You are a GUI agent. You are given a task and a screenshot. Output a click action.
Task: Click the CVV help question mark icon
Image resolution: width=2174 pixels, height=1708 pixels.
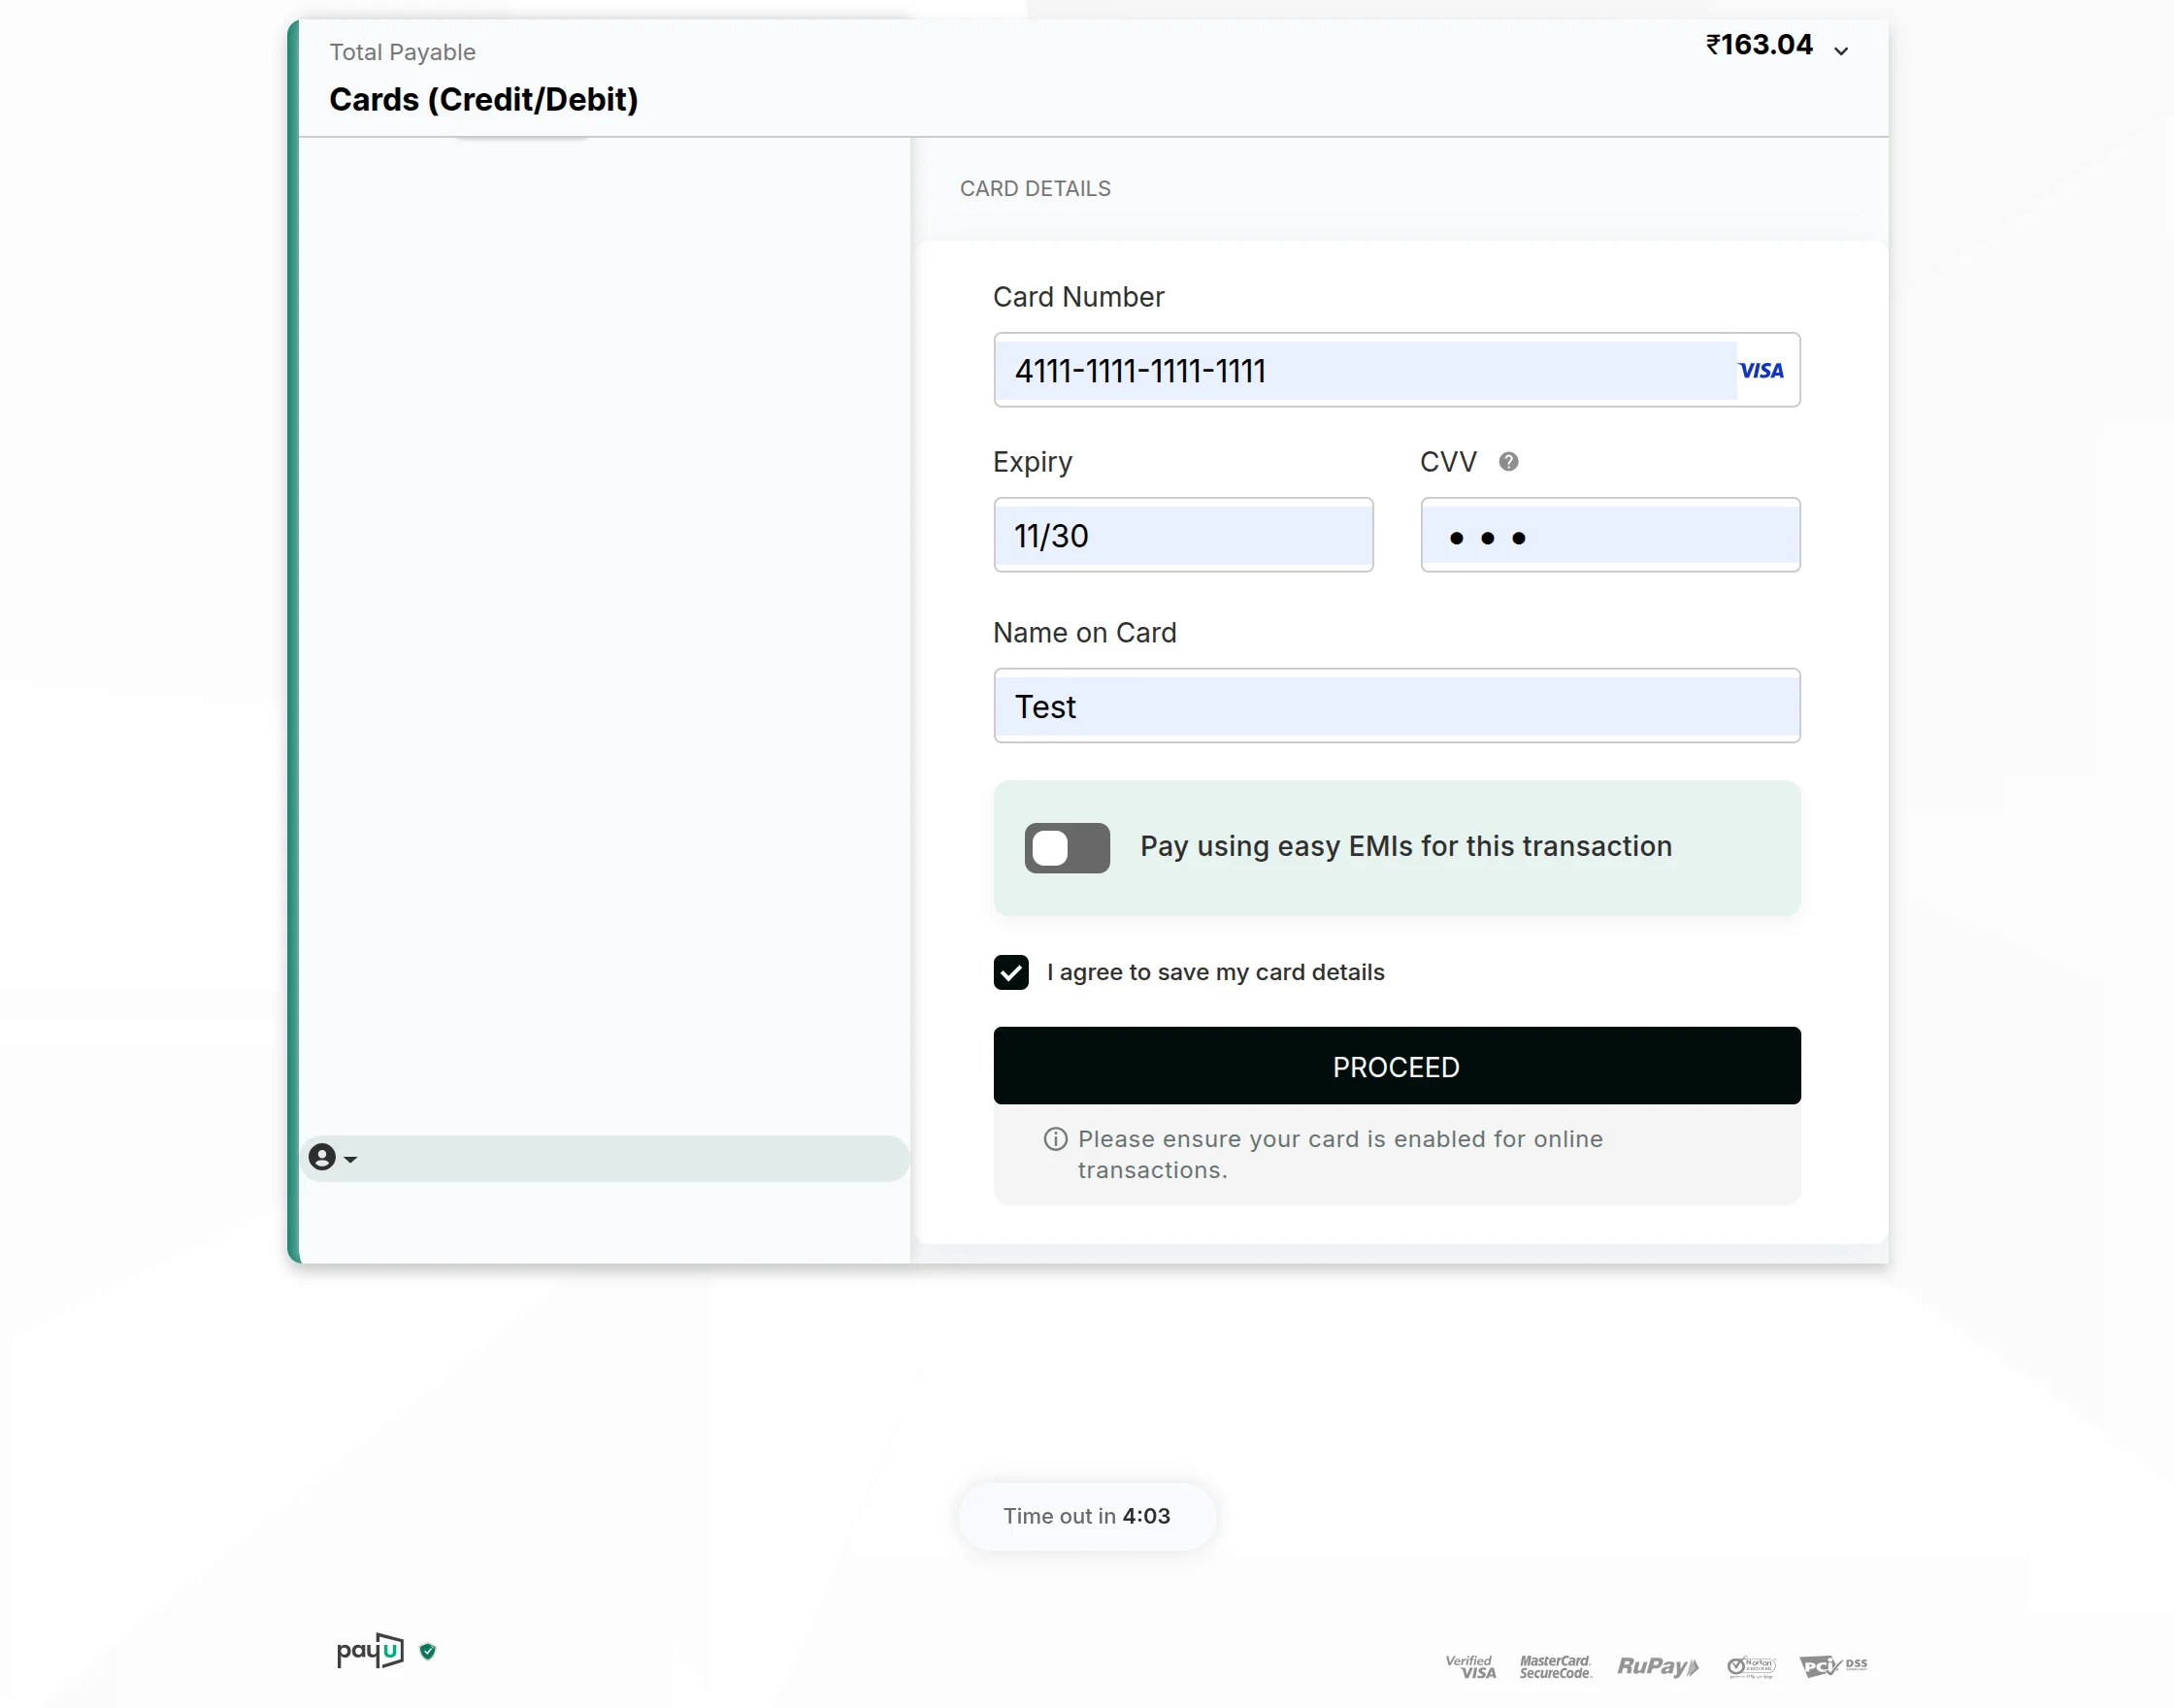coord(1508,461)
